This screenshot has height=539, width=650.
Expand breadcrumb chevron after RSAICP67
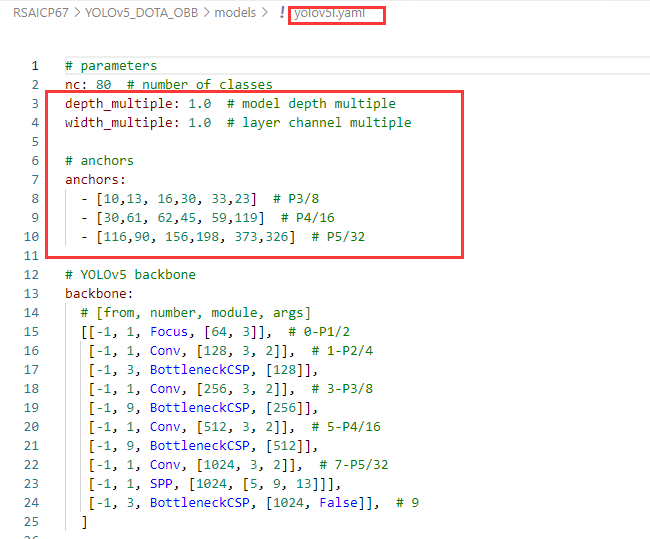(77, 13)
